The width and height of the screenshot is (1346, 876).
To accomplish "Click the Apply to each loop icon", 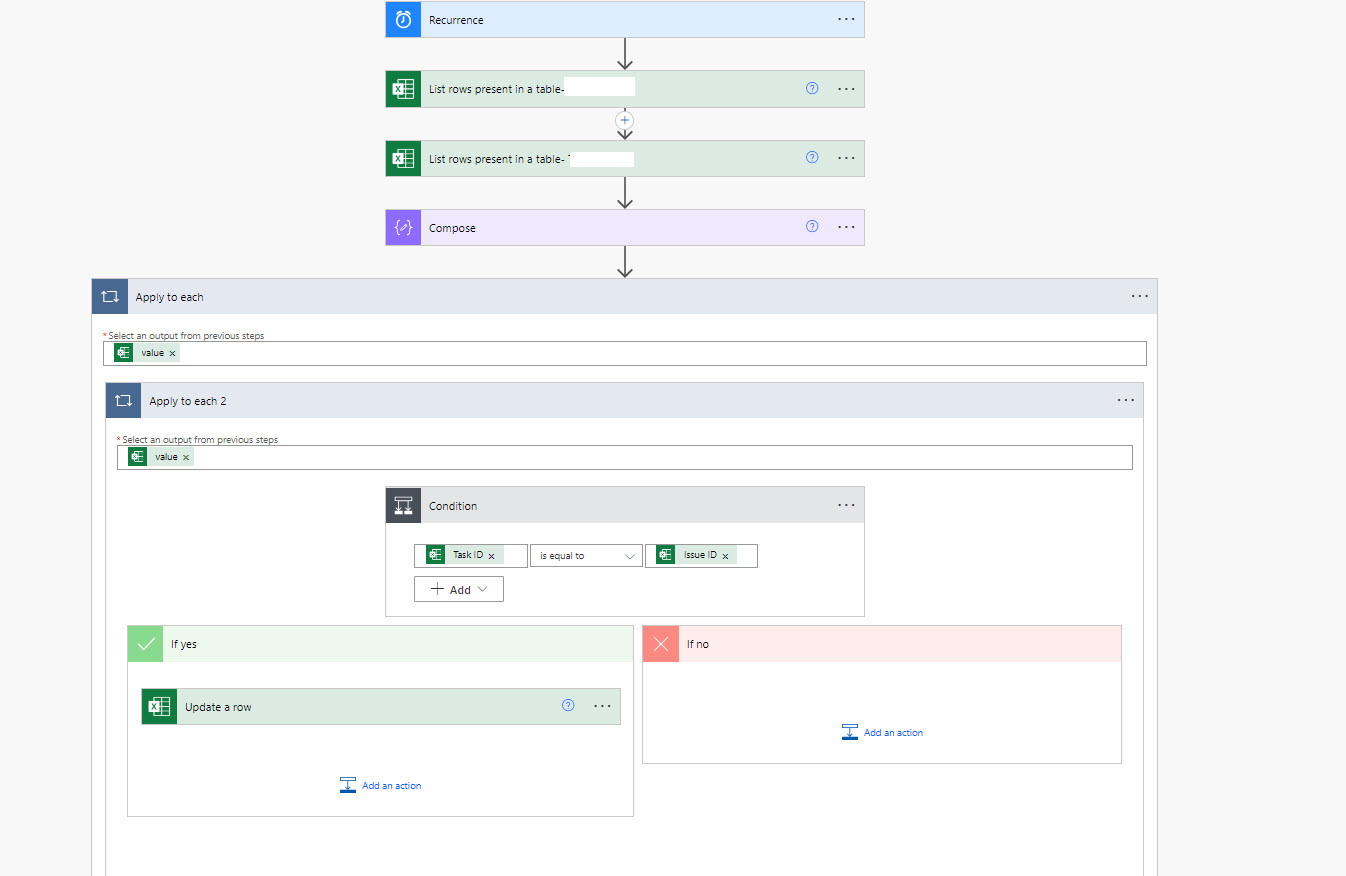I will click(110, 296).
